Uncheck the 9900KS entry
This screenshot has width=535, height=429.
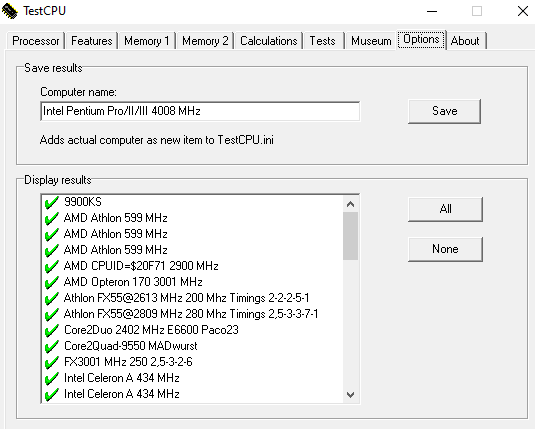52,202
